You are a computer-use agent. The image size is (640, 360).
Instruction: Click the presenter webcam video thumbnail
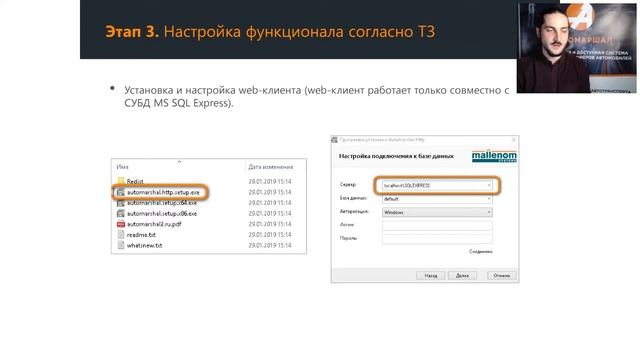576,48
